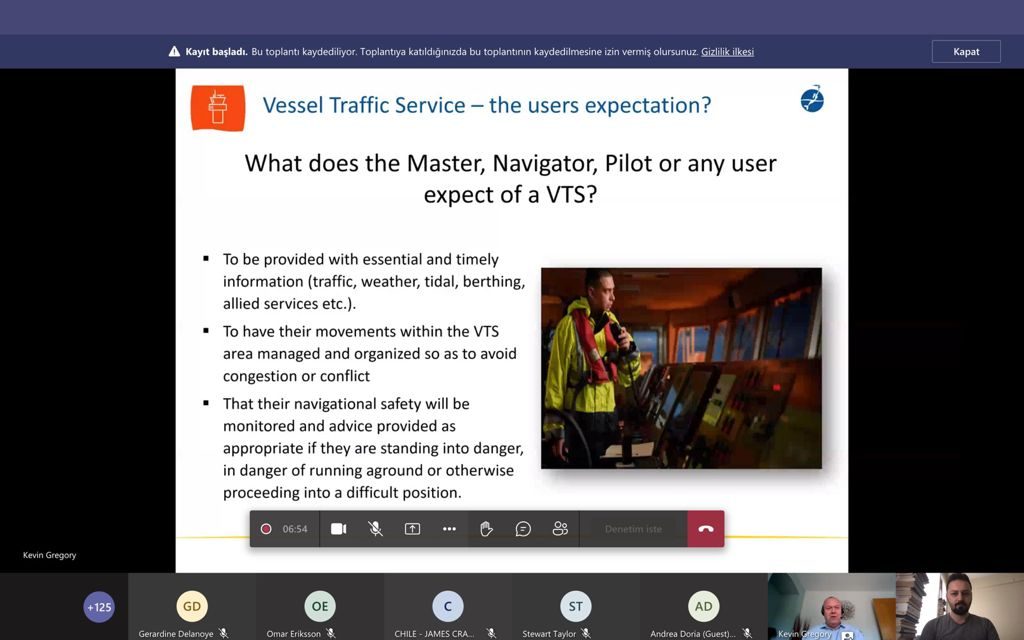
Task: Select Omar Eriksson's OE avatar
Action: [320, 606]
